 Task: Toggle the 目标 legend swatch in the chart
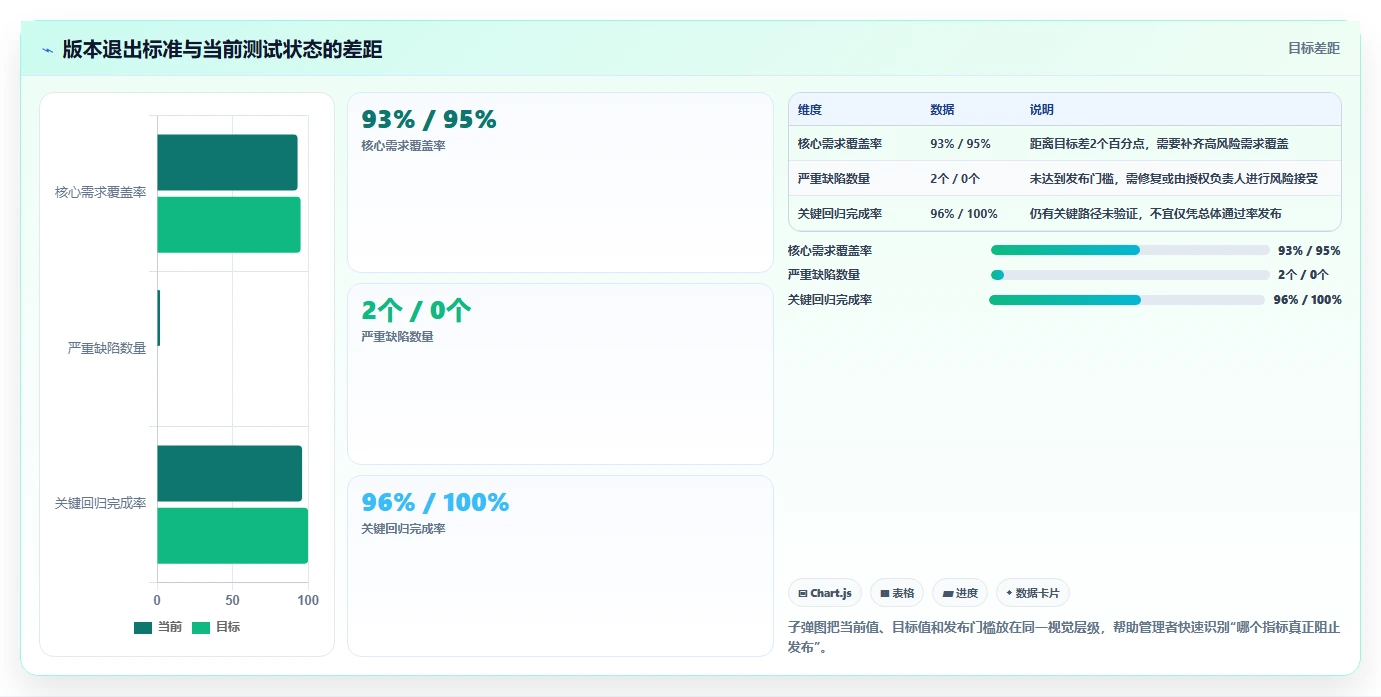201,628
